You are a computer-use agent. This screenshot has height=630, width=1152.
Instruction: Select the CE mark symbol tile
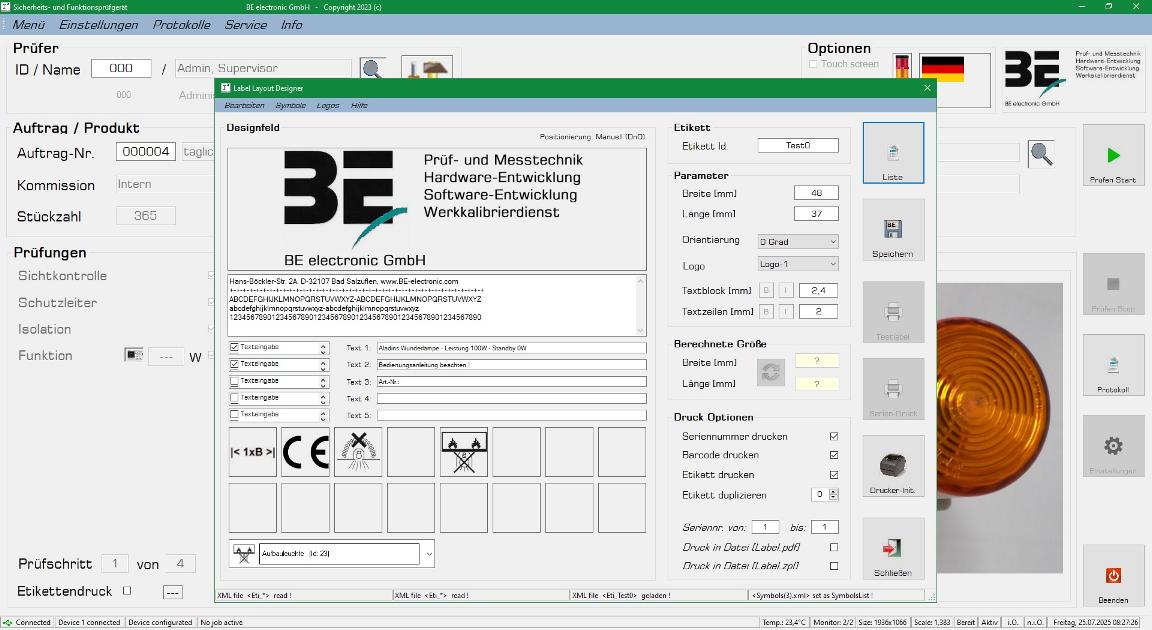click(x=305, y=452)
